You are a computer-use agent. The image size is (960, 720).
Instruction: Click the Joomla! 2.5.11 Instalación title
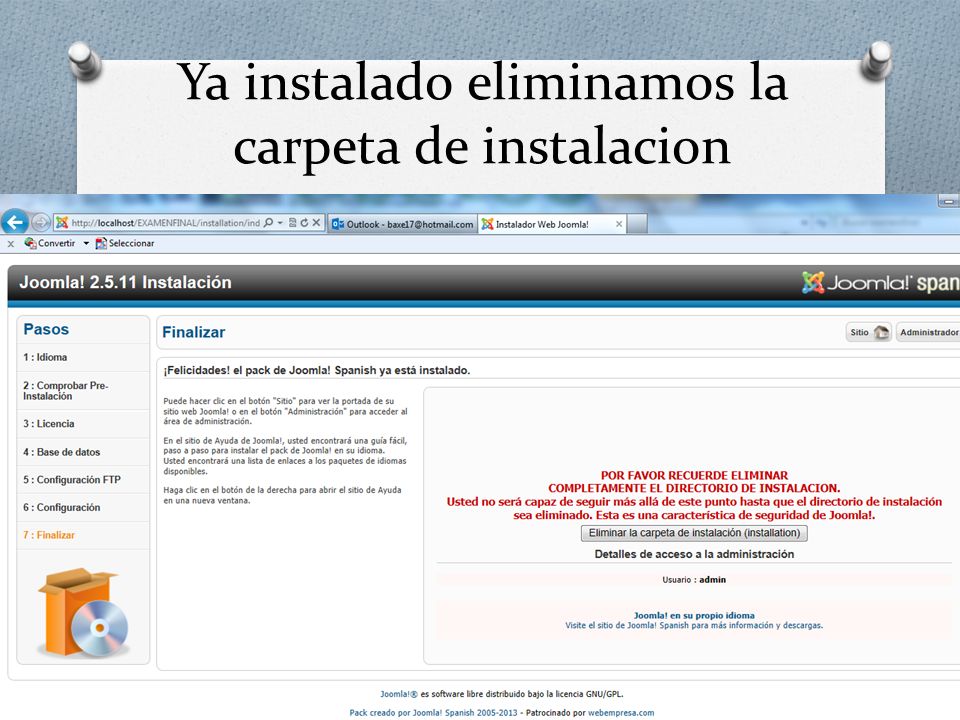[x=126, y=282]
